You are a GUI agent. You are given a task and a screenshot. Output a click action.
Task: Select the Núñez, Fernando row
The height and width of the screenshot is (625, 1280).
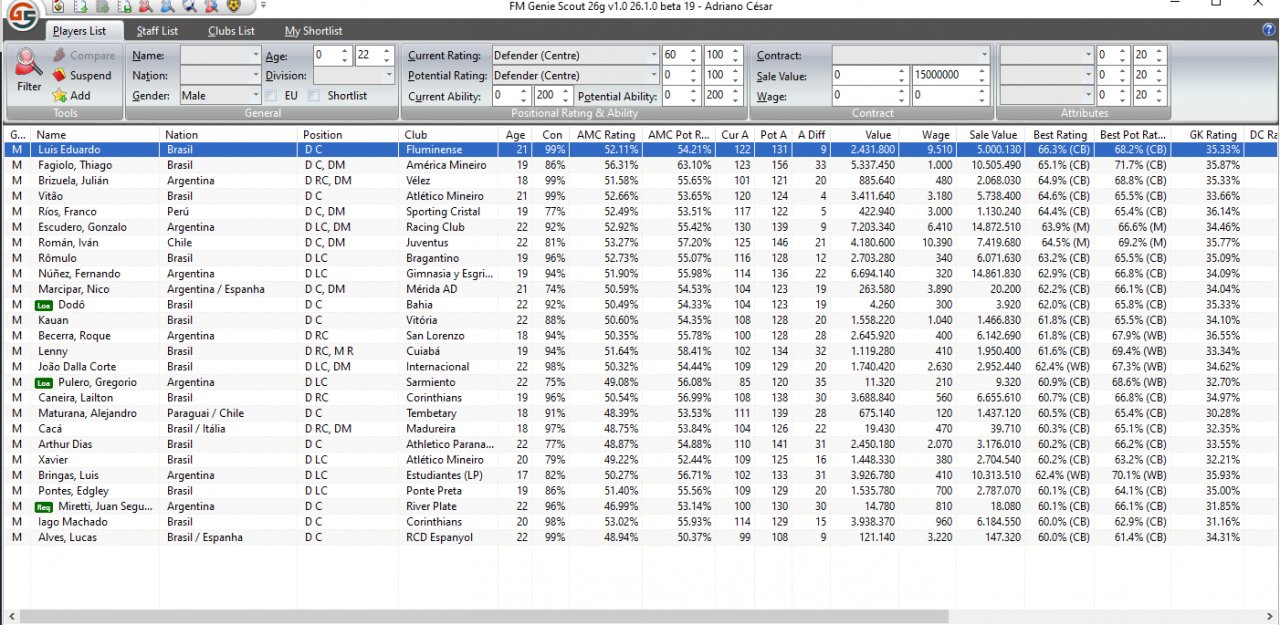640,274
